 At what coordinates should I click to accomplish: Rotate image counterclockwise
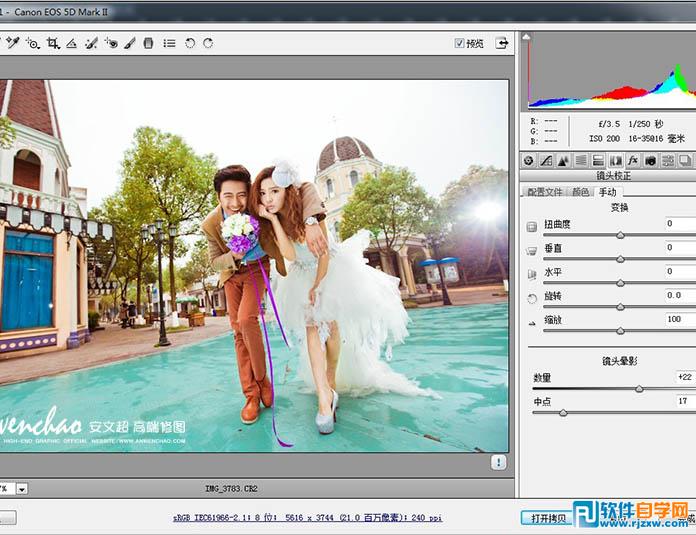click(189, 43)
